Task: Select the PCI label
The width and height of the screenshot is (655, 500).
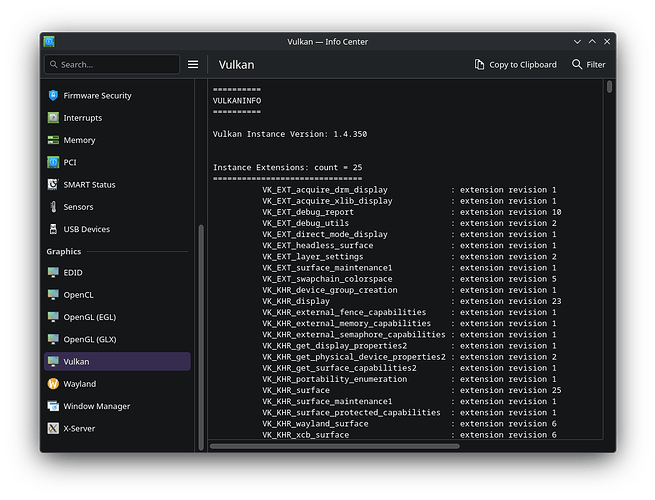Action: click(x=70, y=162)
